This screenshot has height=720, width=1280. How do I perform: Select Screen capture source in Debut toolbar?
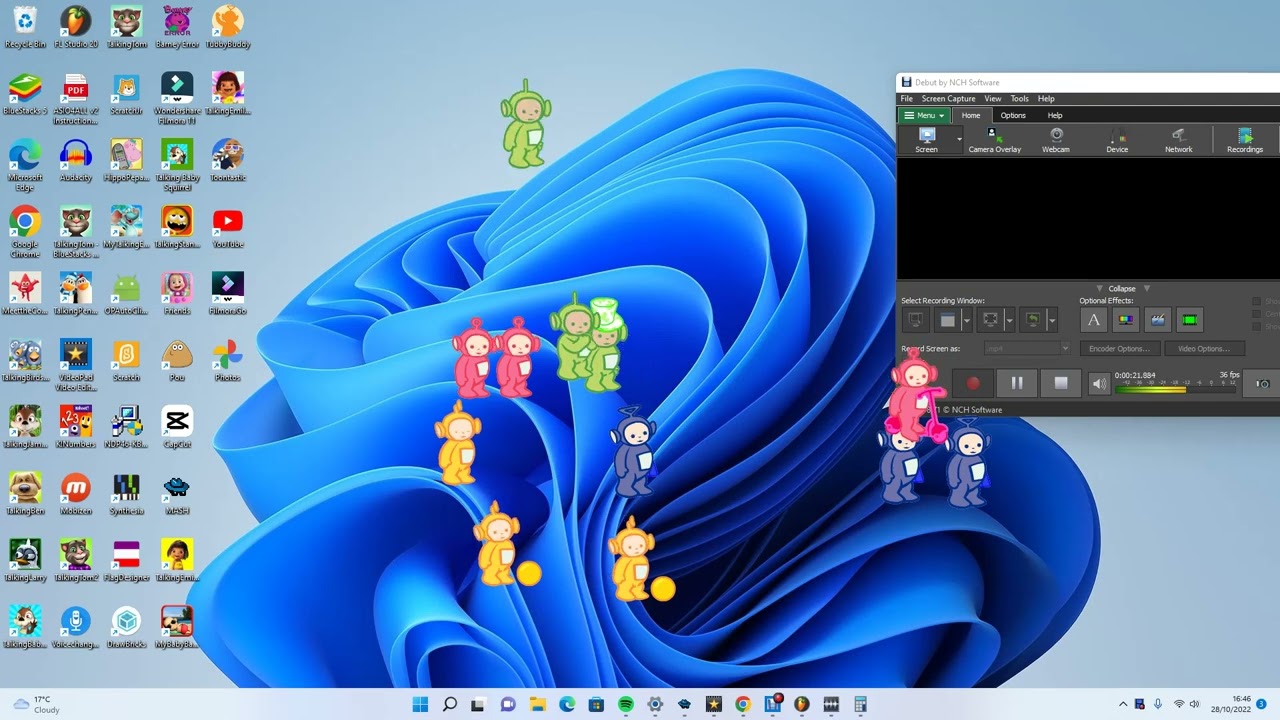927,140
